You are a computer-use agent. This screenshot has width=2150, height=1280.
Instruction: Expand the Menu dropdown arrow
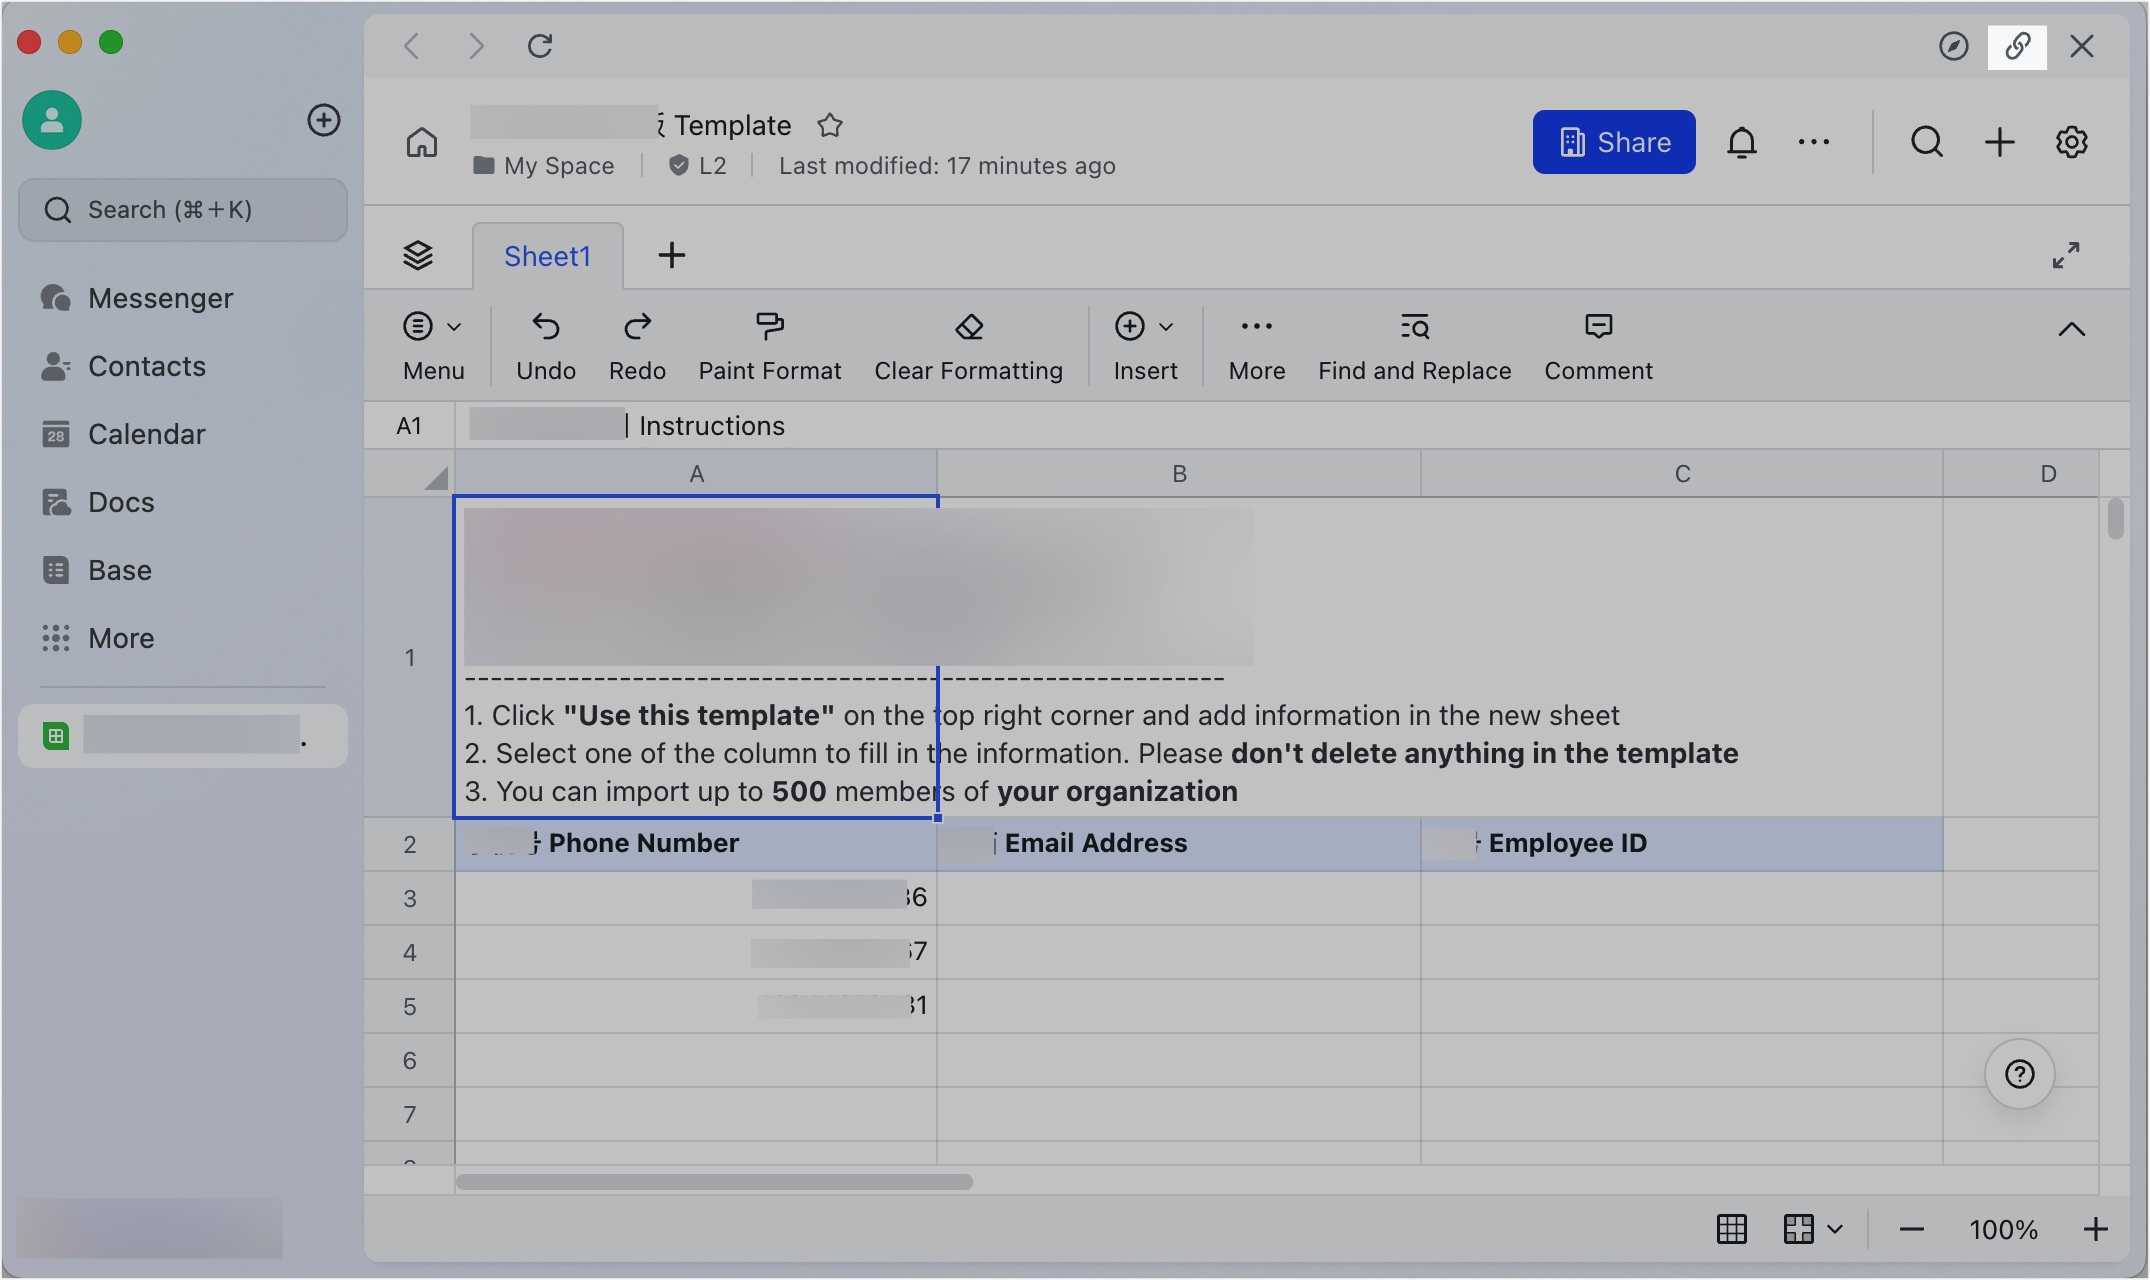(454, 327)
